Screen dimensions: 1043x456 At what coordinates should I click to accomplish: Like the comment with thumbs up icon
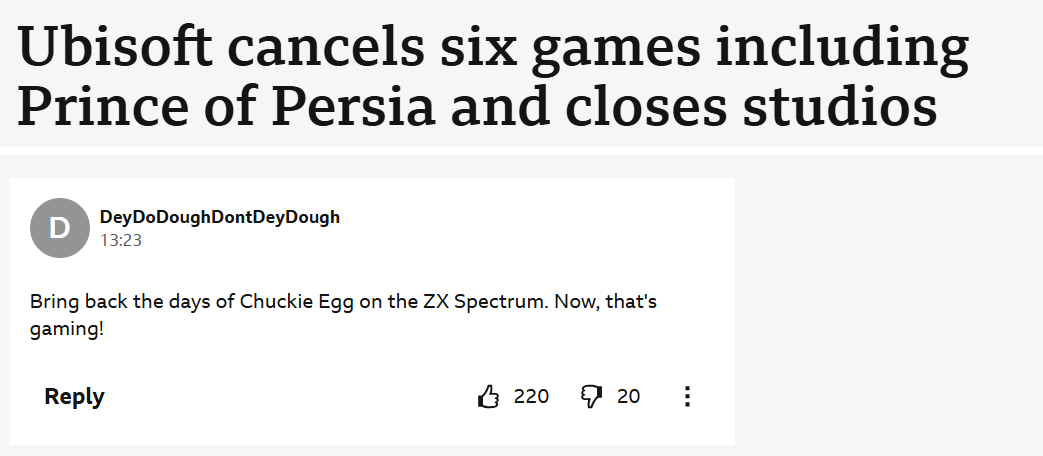[x=489, y=397]
